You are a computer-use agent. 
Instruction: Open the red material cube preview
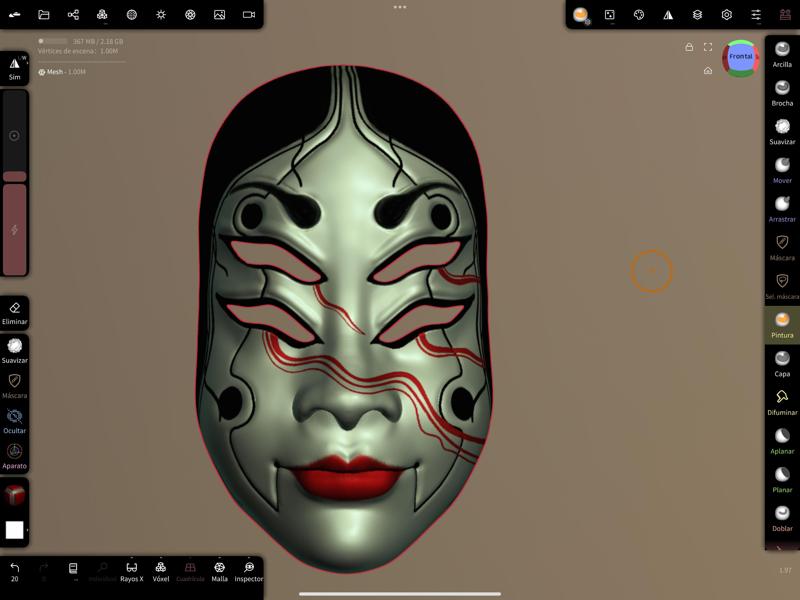(14, 495)
